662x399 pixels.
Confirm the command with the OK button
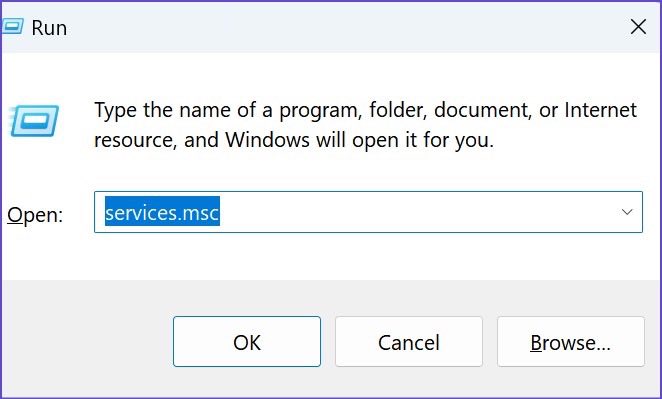click(247, 342)
